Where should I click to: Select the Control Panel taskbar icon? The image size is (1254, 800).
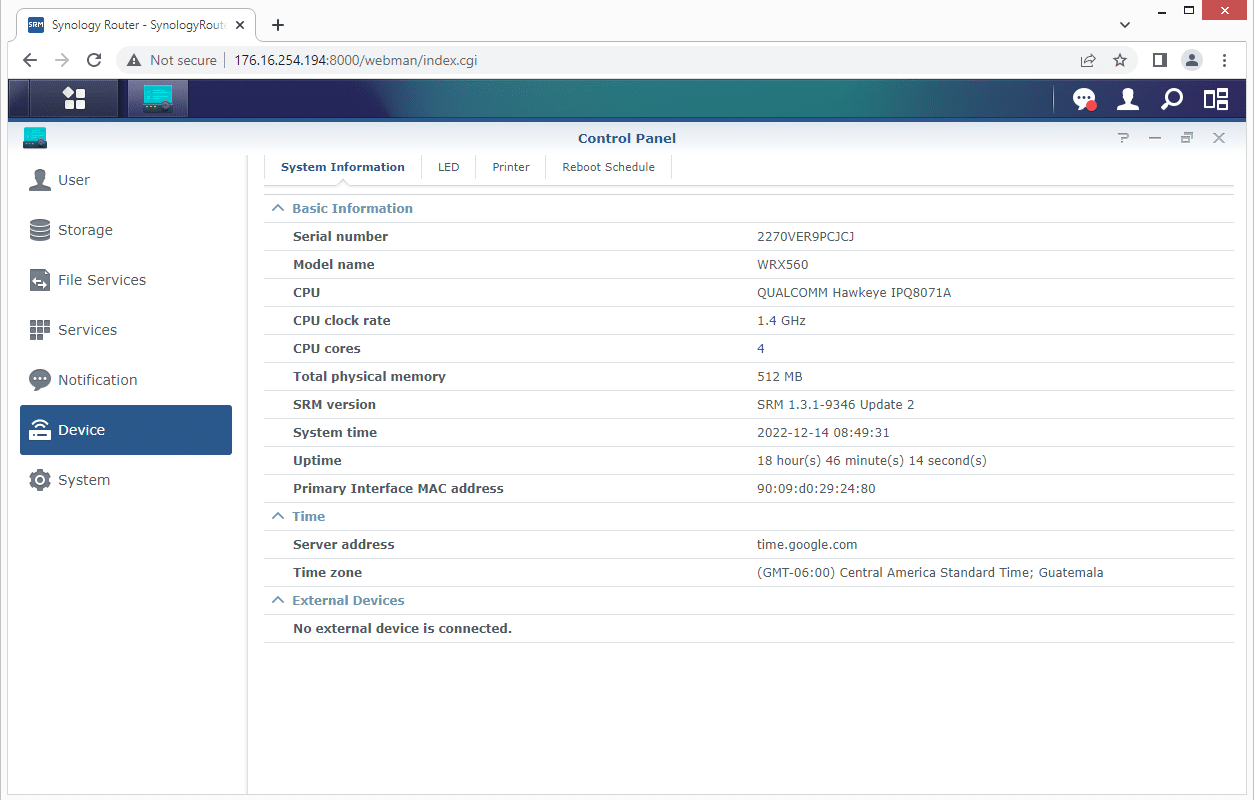point(158,98)
